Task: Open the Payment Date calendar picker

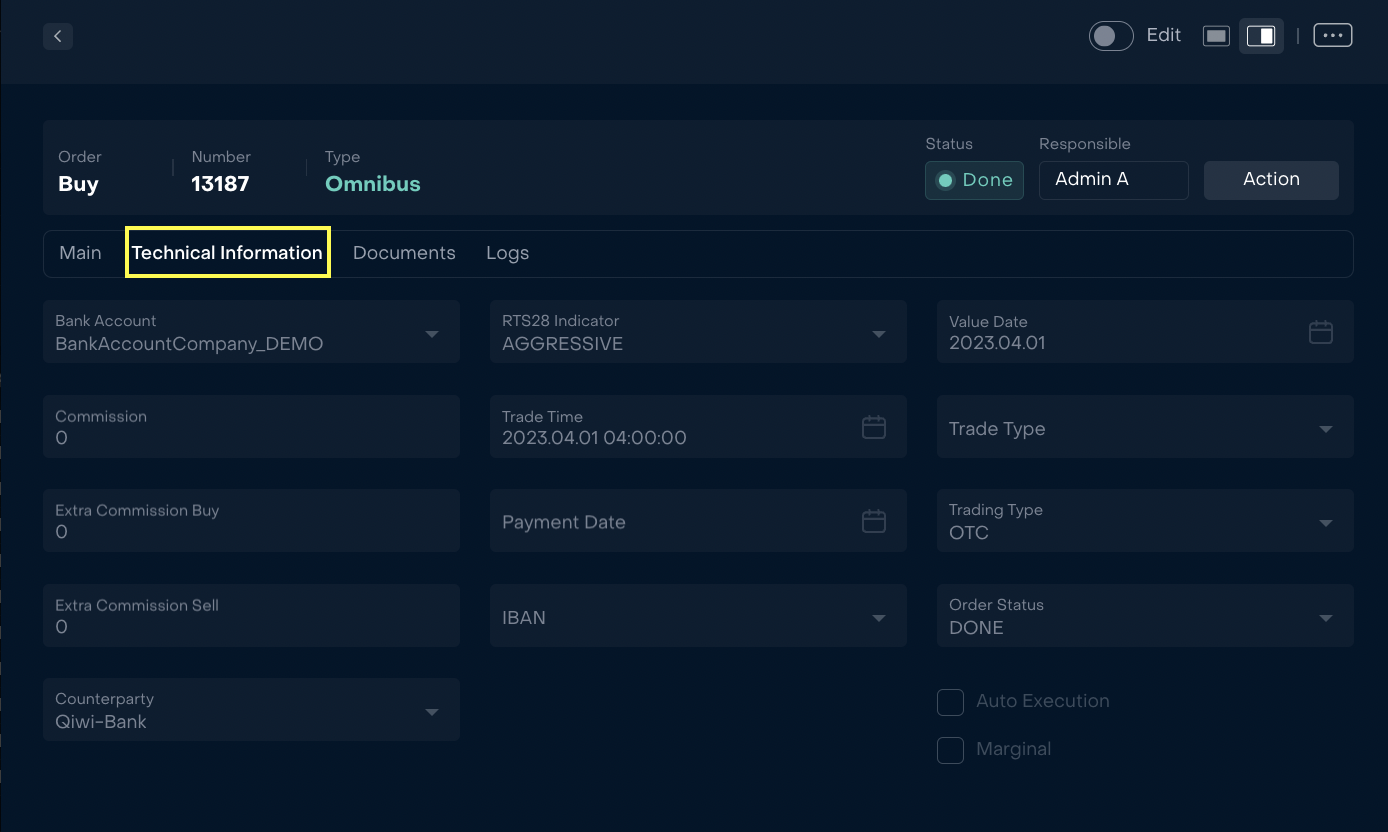Action: click(x=873, y=521)
